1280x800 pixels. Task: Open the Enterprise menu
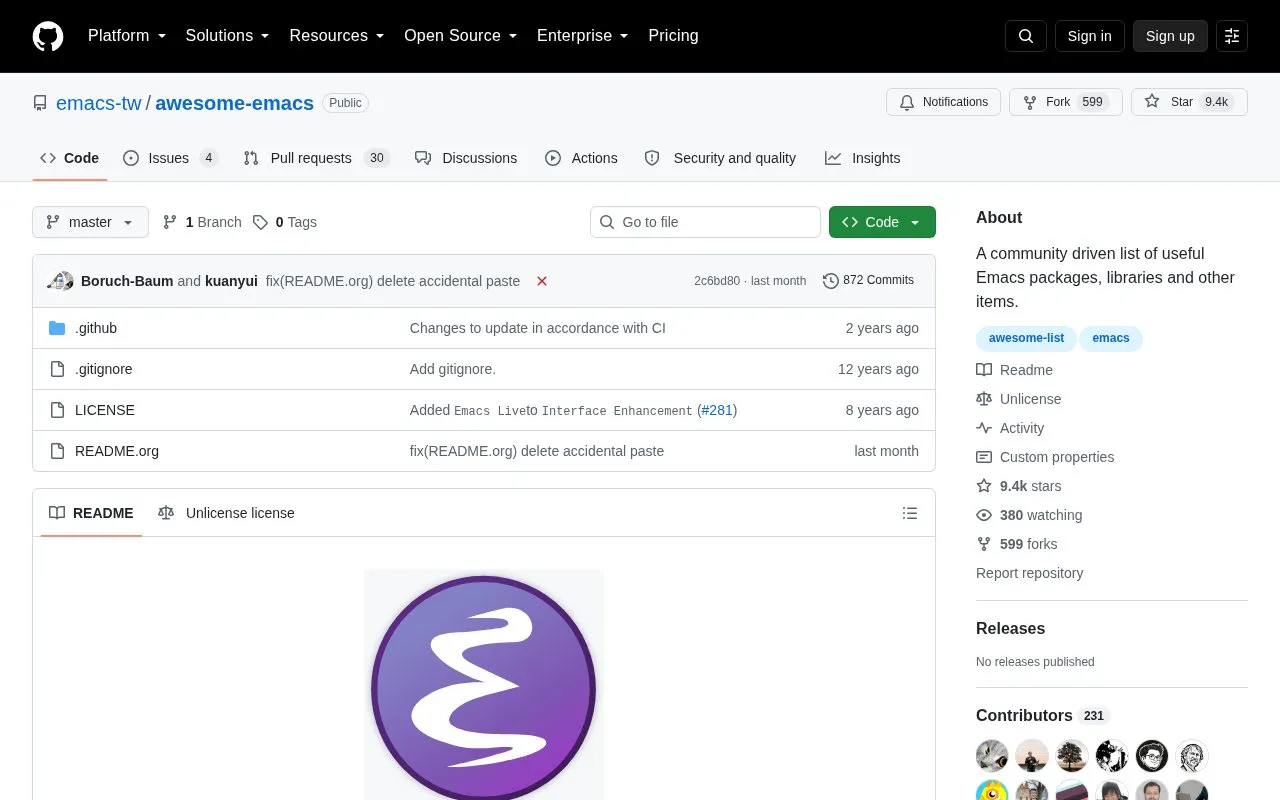tap(583, 36)
